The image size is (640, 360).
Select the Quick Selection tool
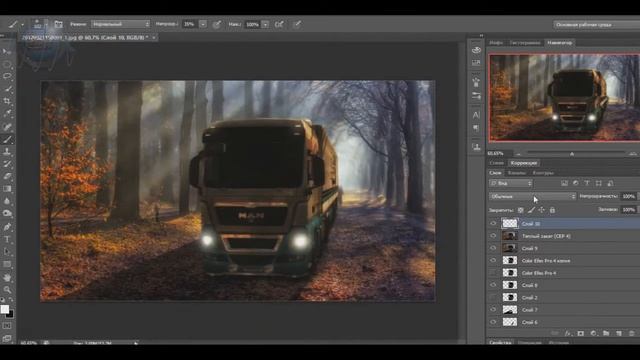point(7,89)
